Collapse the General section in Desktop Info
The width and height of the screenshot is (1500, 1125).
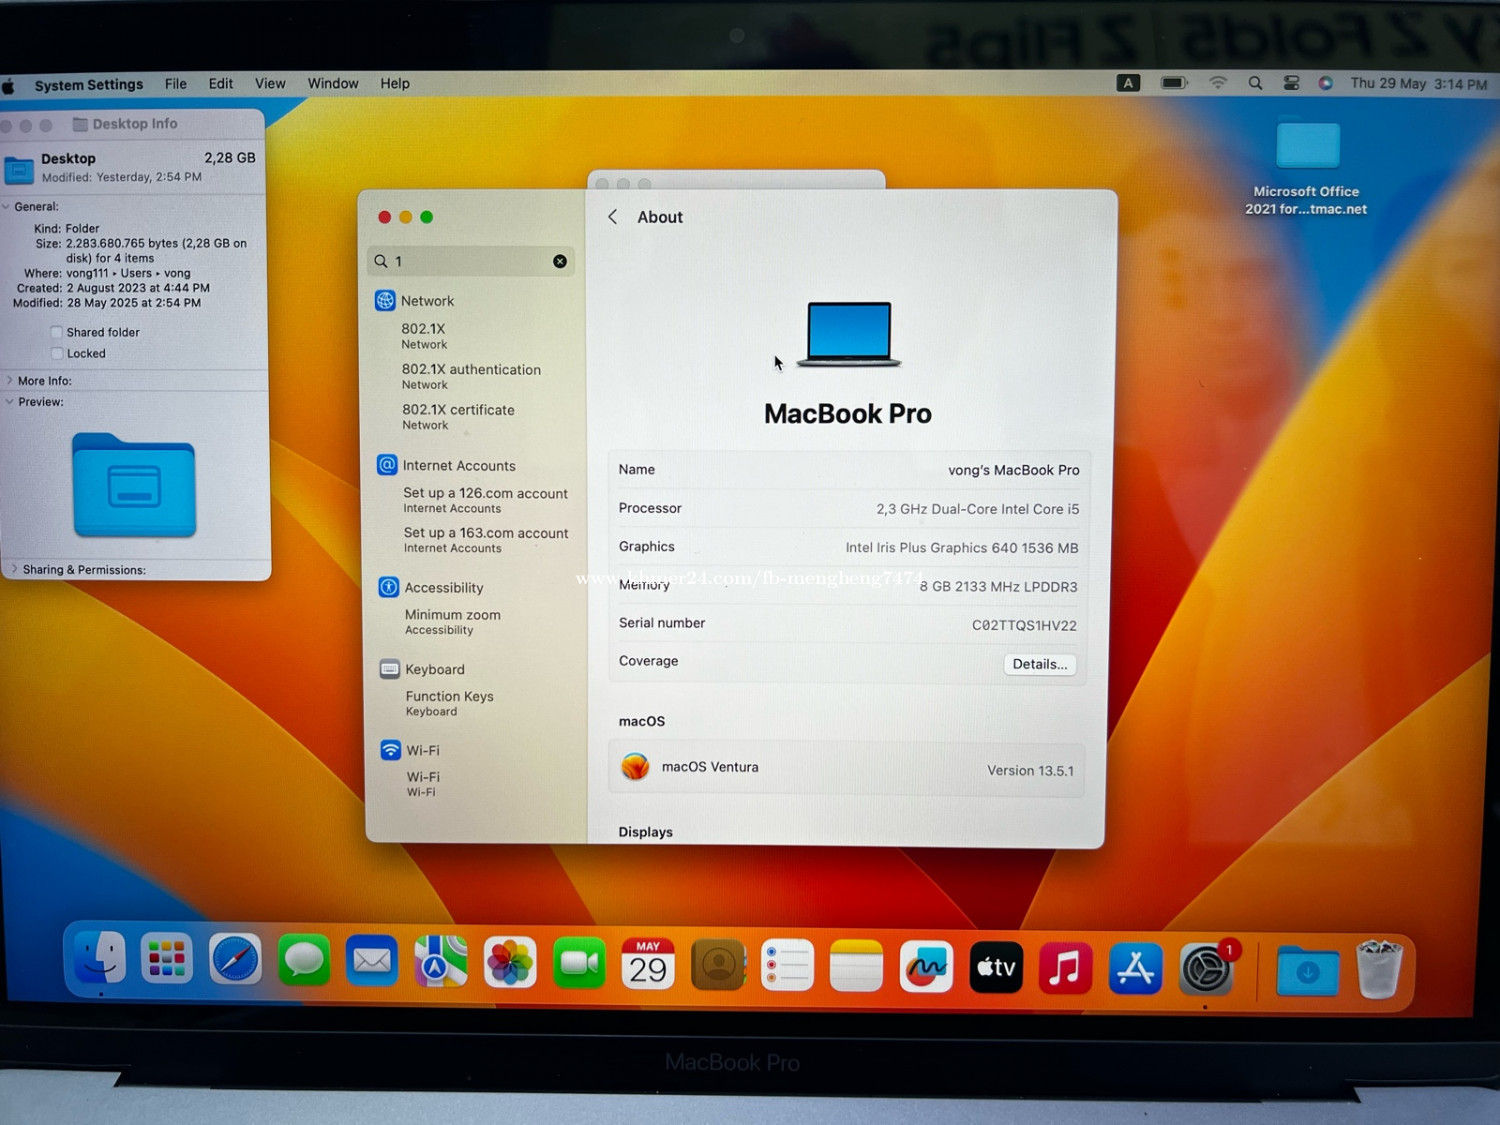[6, 207]
